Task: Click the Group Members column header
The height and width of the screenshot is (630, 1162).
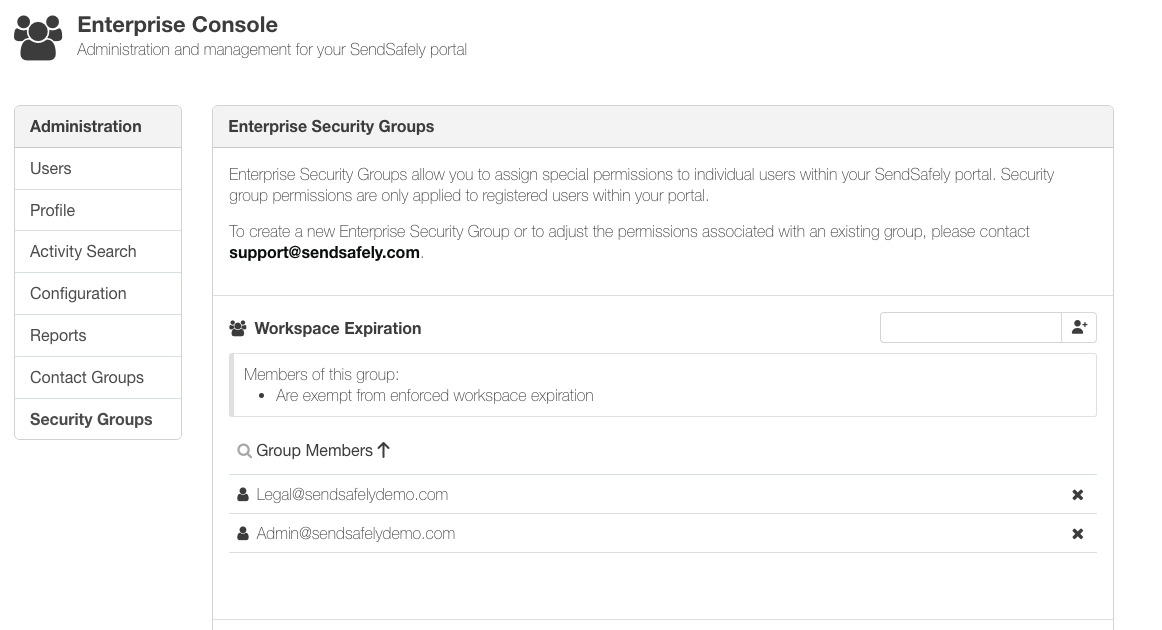Action: (x=314, y=451)
